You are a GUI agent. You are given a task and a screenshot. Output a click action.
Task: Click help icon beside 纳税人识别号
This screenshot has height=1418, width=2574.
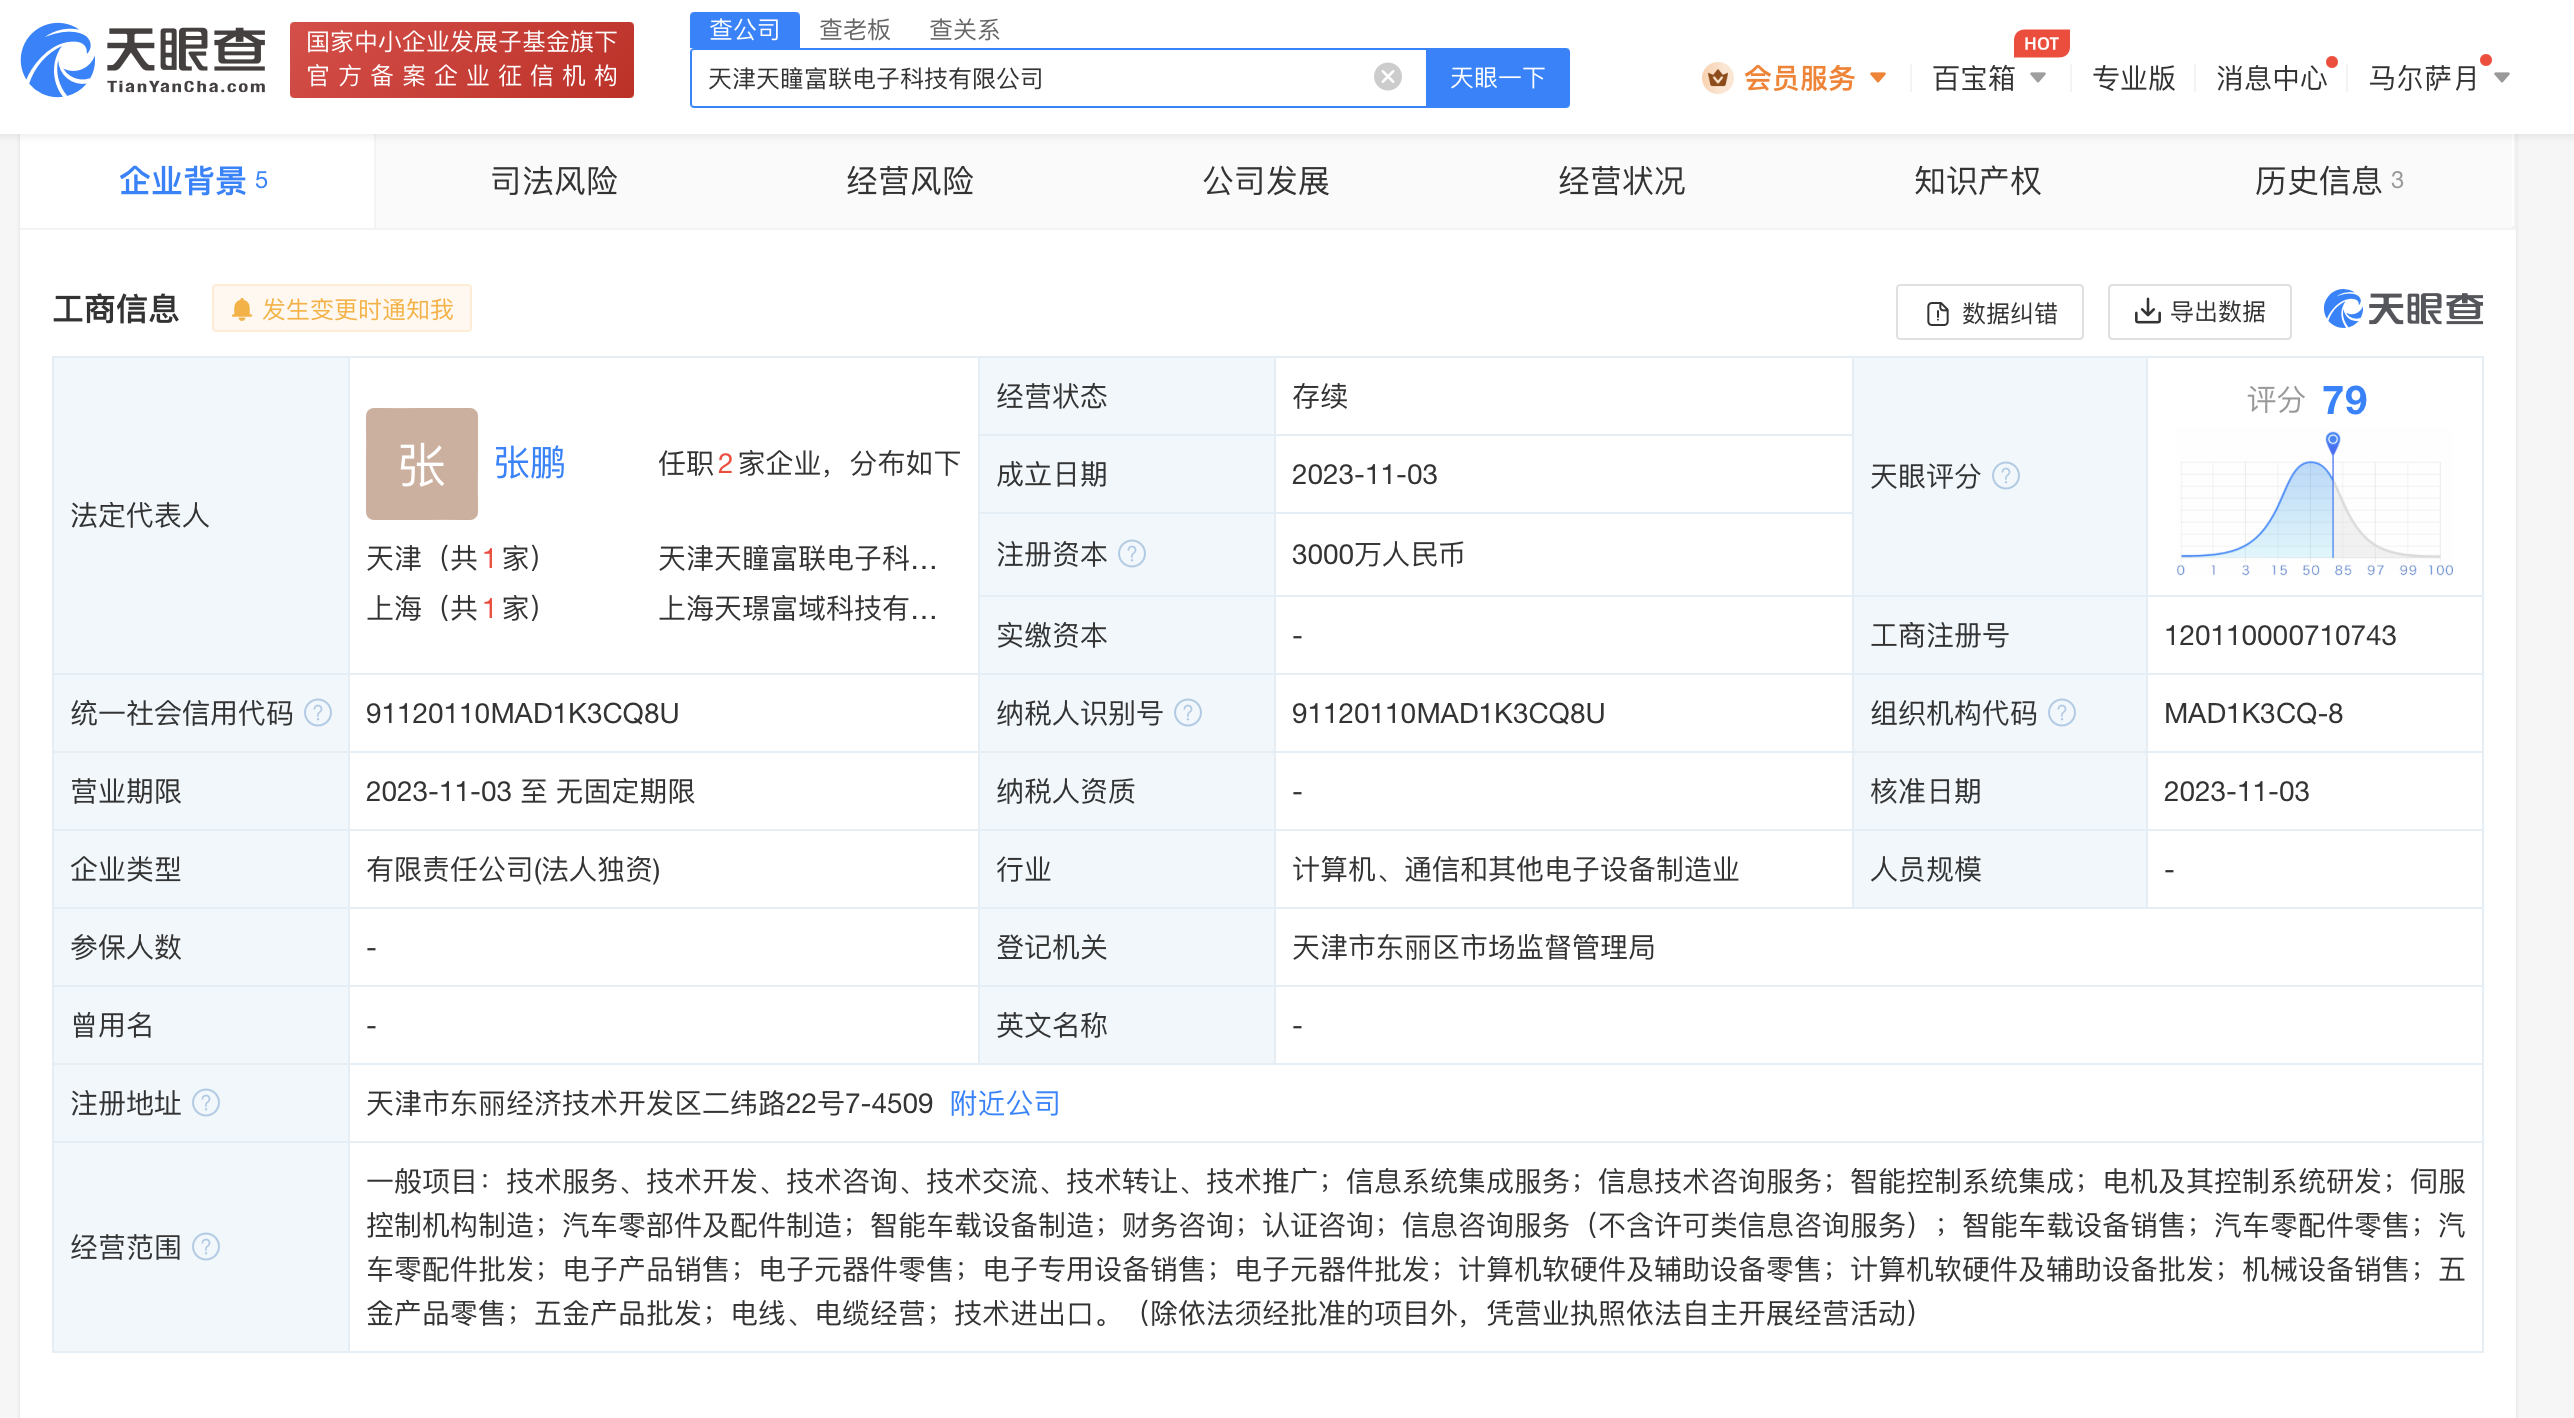coord(1187,712)
